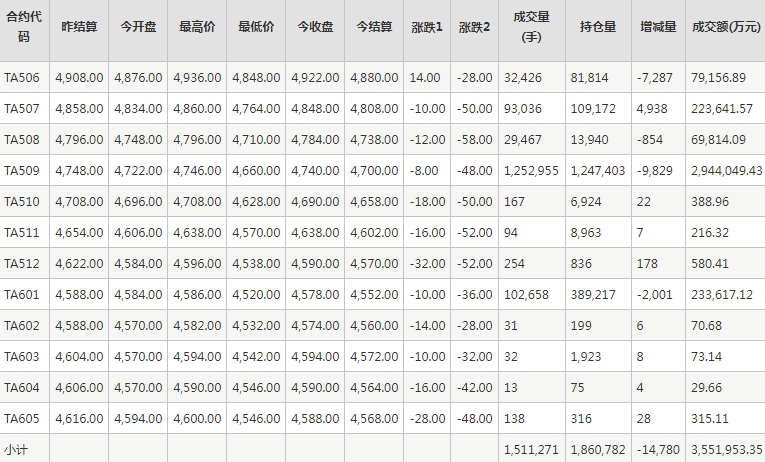Screen dimensions: 765x462
Task: Click subtotal turnover 3,551,953.35
Action: (726, 450)
